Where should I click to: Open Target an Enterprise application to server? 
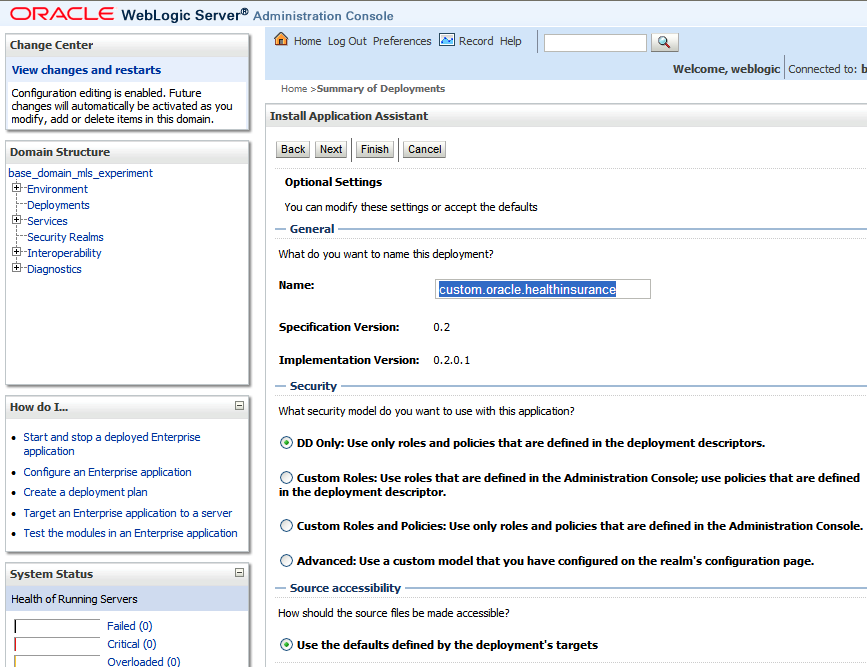point(128,513)
